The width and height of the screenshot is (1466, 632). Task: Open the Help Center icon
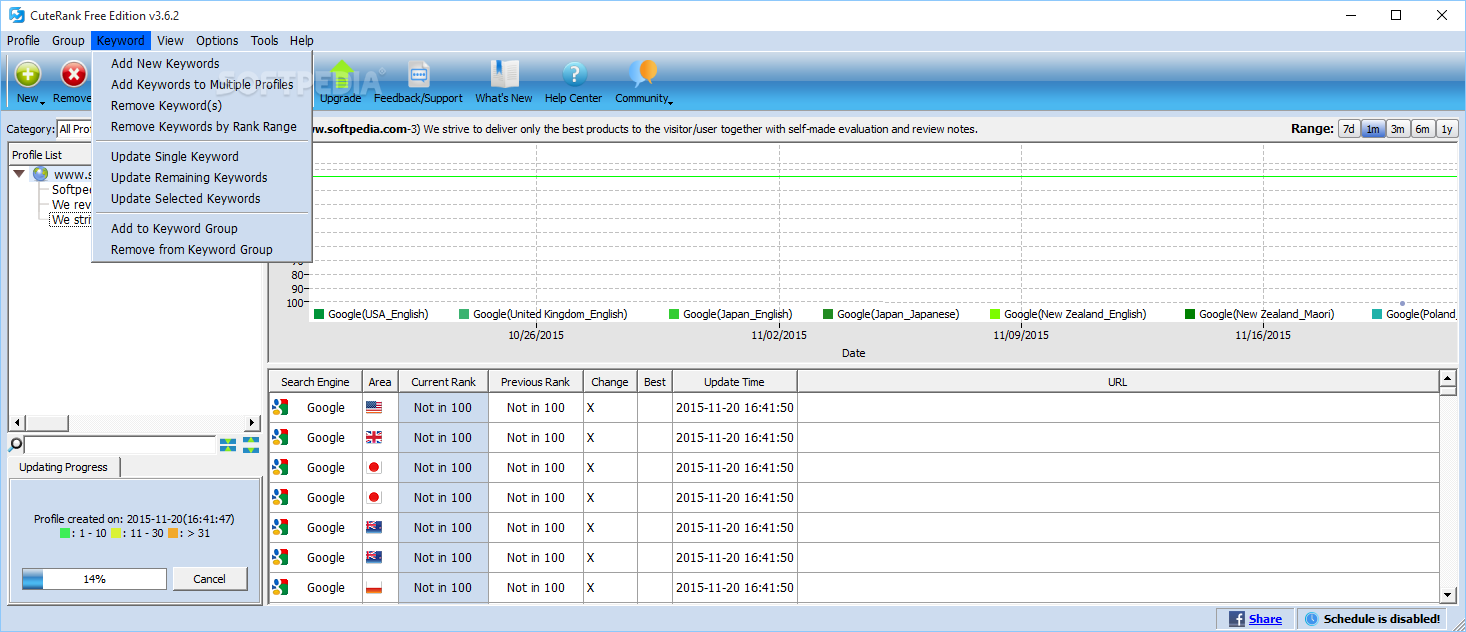(574, 74)
